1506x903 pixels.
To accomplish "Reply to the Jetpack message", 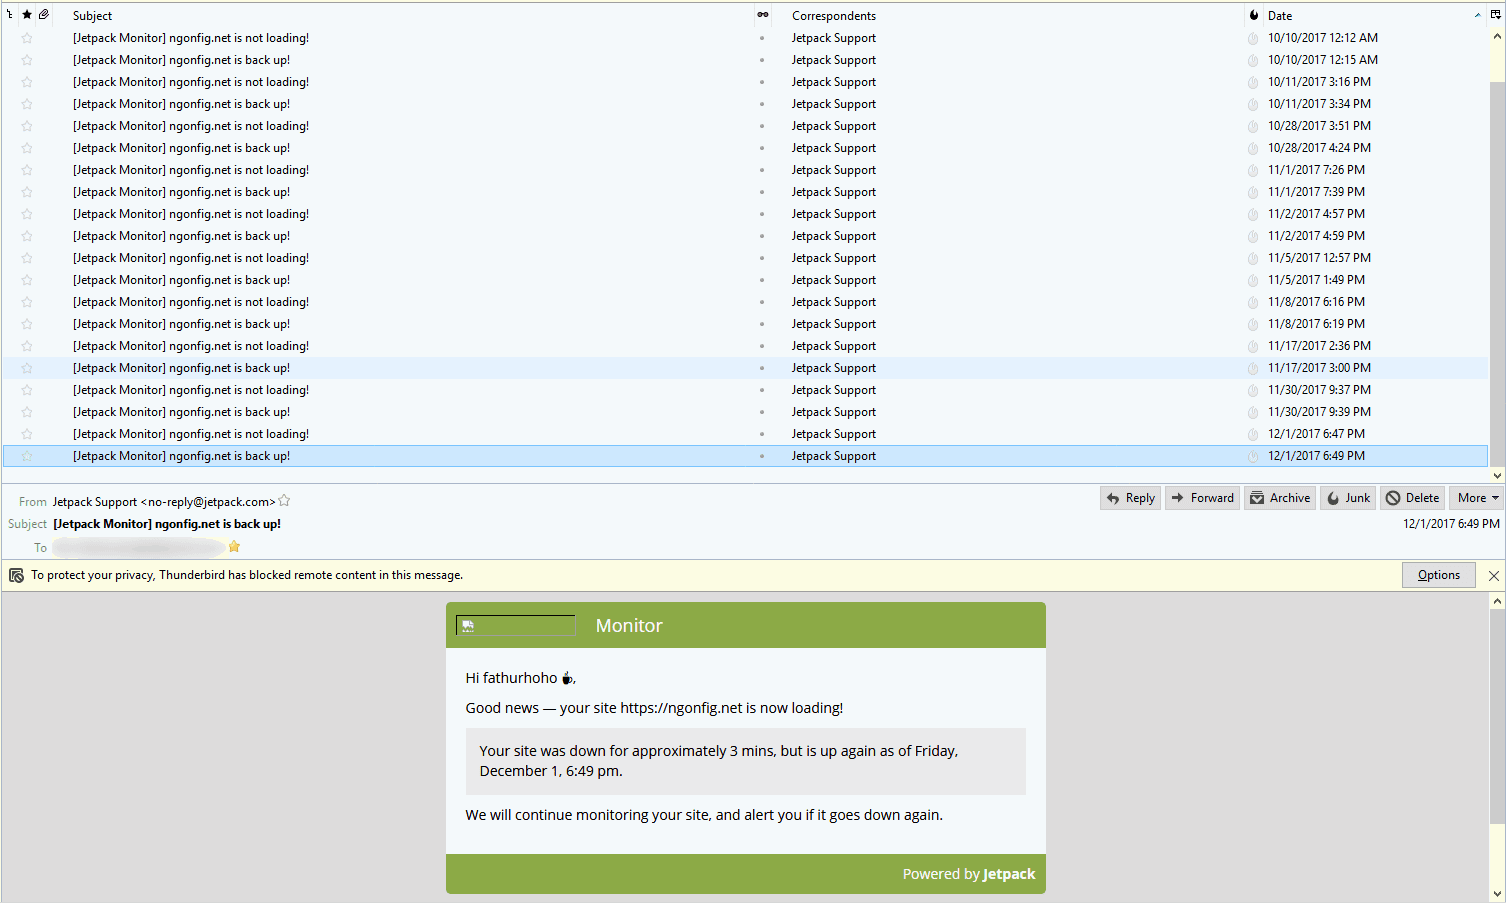I will (1130, 498).
